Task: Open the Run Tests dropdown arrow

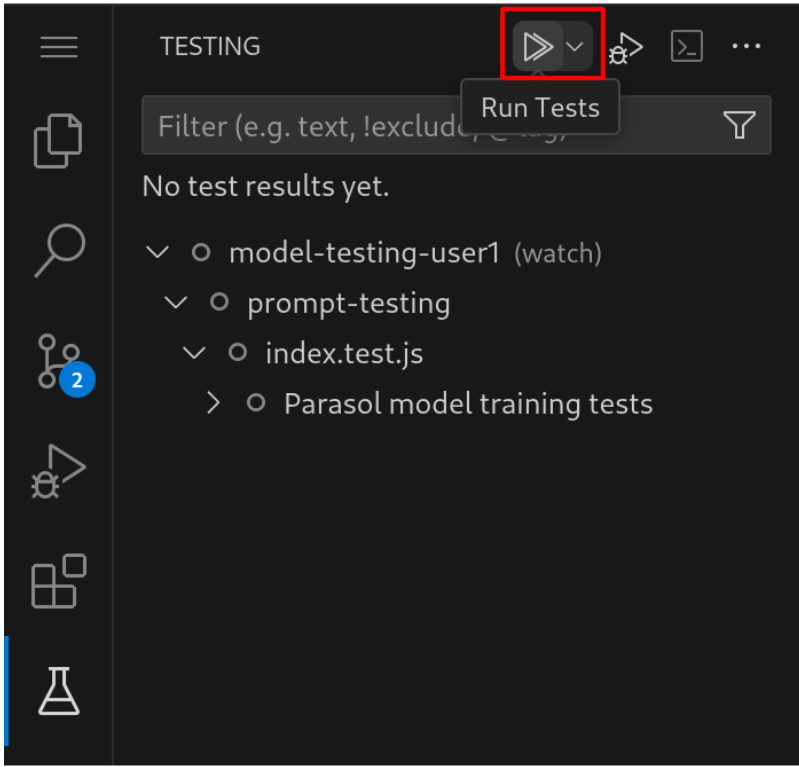Action: click(x=576, y=46)
